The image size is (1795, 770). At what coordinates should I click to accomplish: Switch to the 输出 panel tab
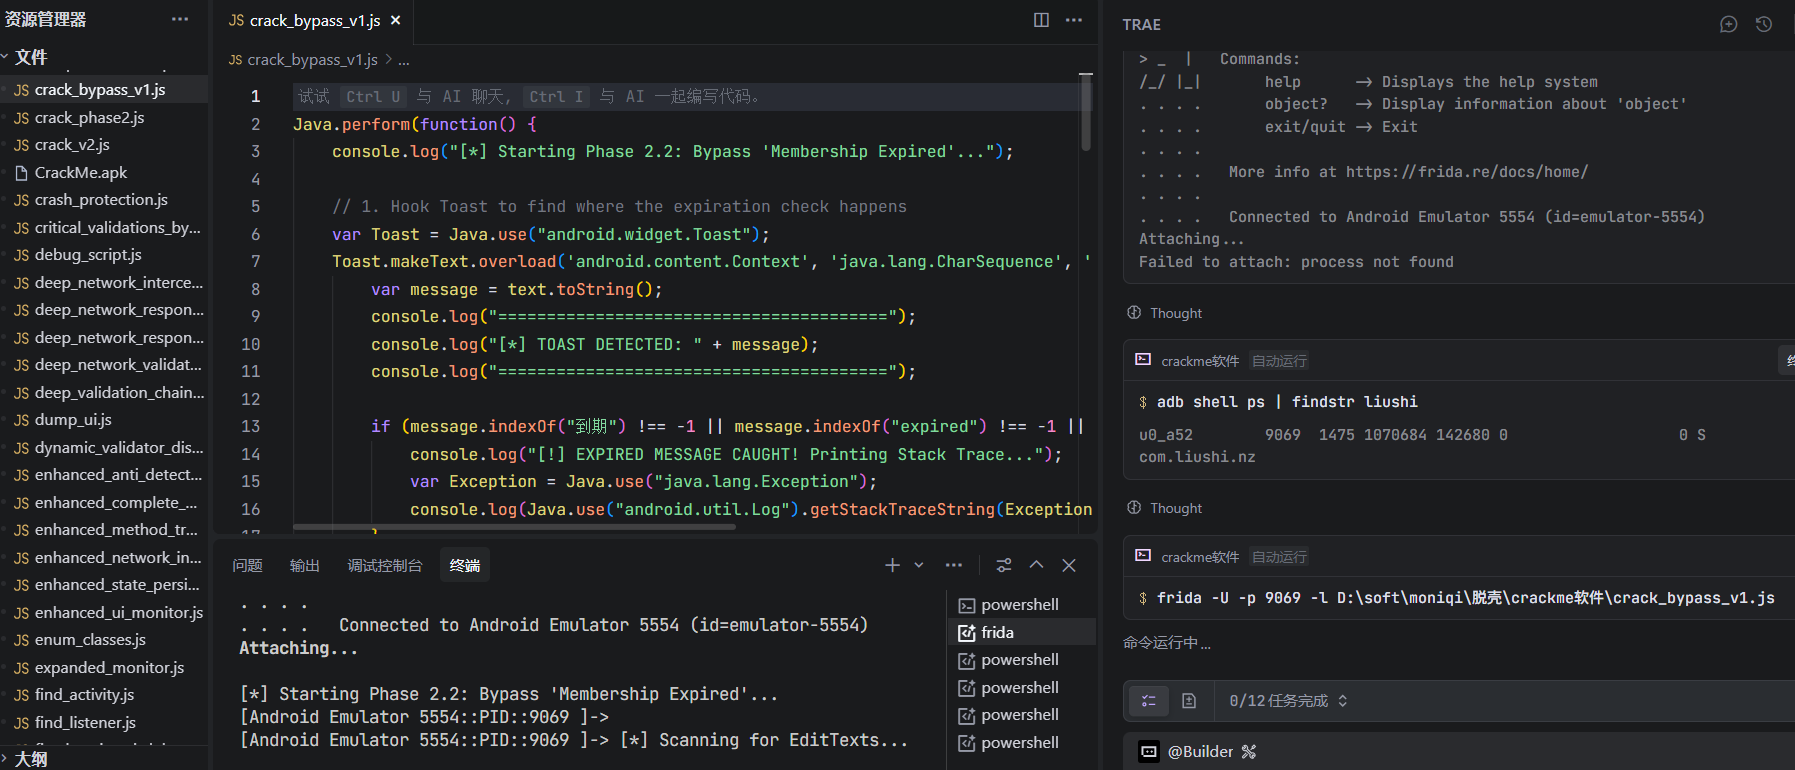[x=304, y=566]
